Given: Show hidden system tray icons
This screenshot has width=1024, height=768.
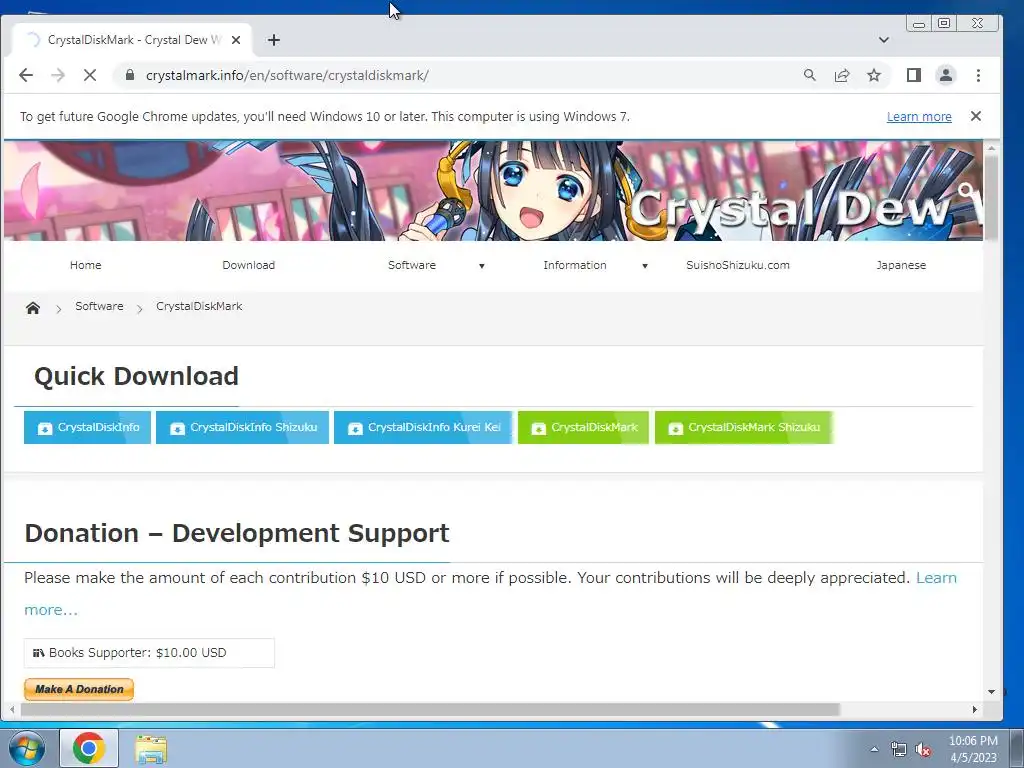Looking at the screenshot, I should click(874, 749).
